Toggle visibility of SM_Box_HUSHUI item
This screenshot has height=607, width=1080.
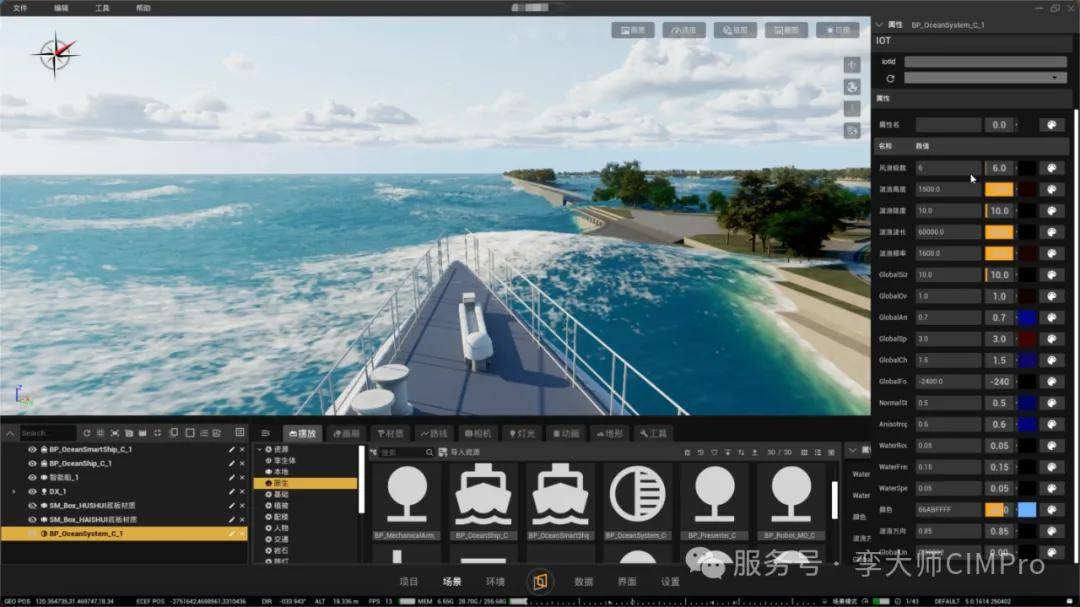(x=32, y=506)
